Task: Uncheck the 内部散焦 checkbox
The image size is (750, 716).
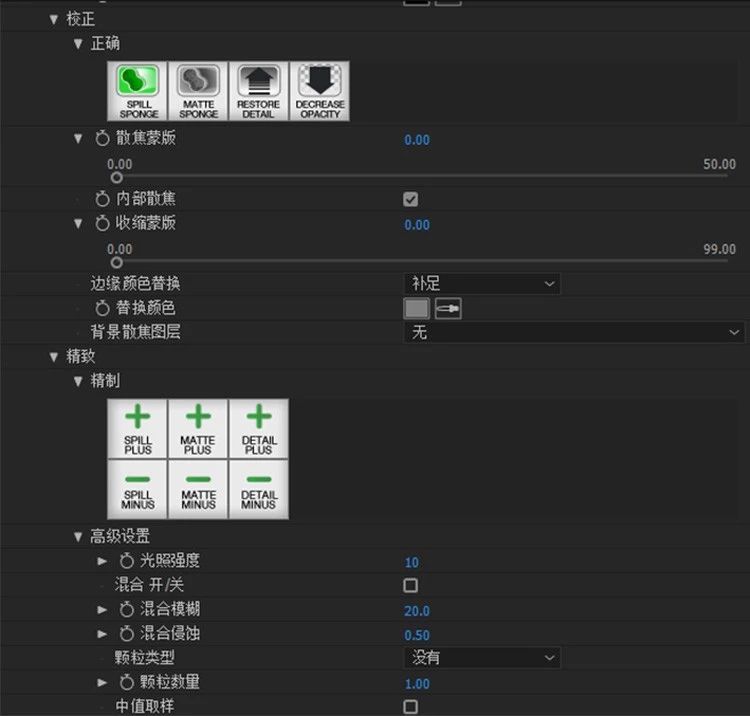Action: tap(410, 199)
